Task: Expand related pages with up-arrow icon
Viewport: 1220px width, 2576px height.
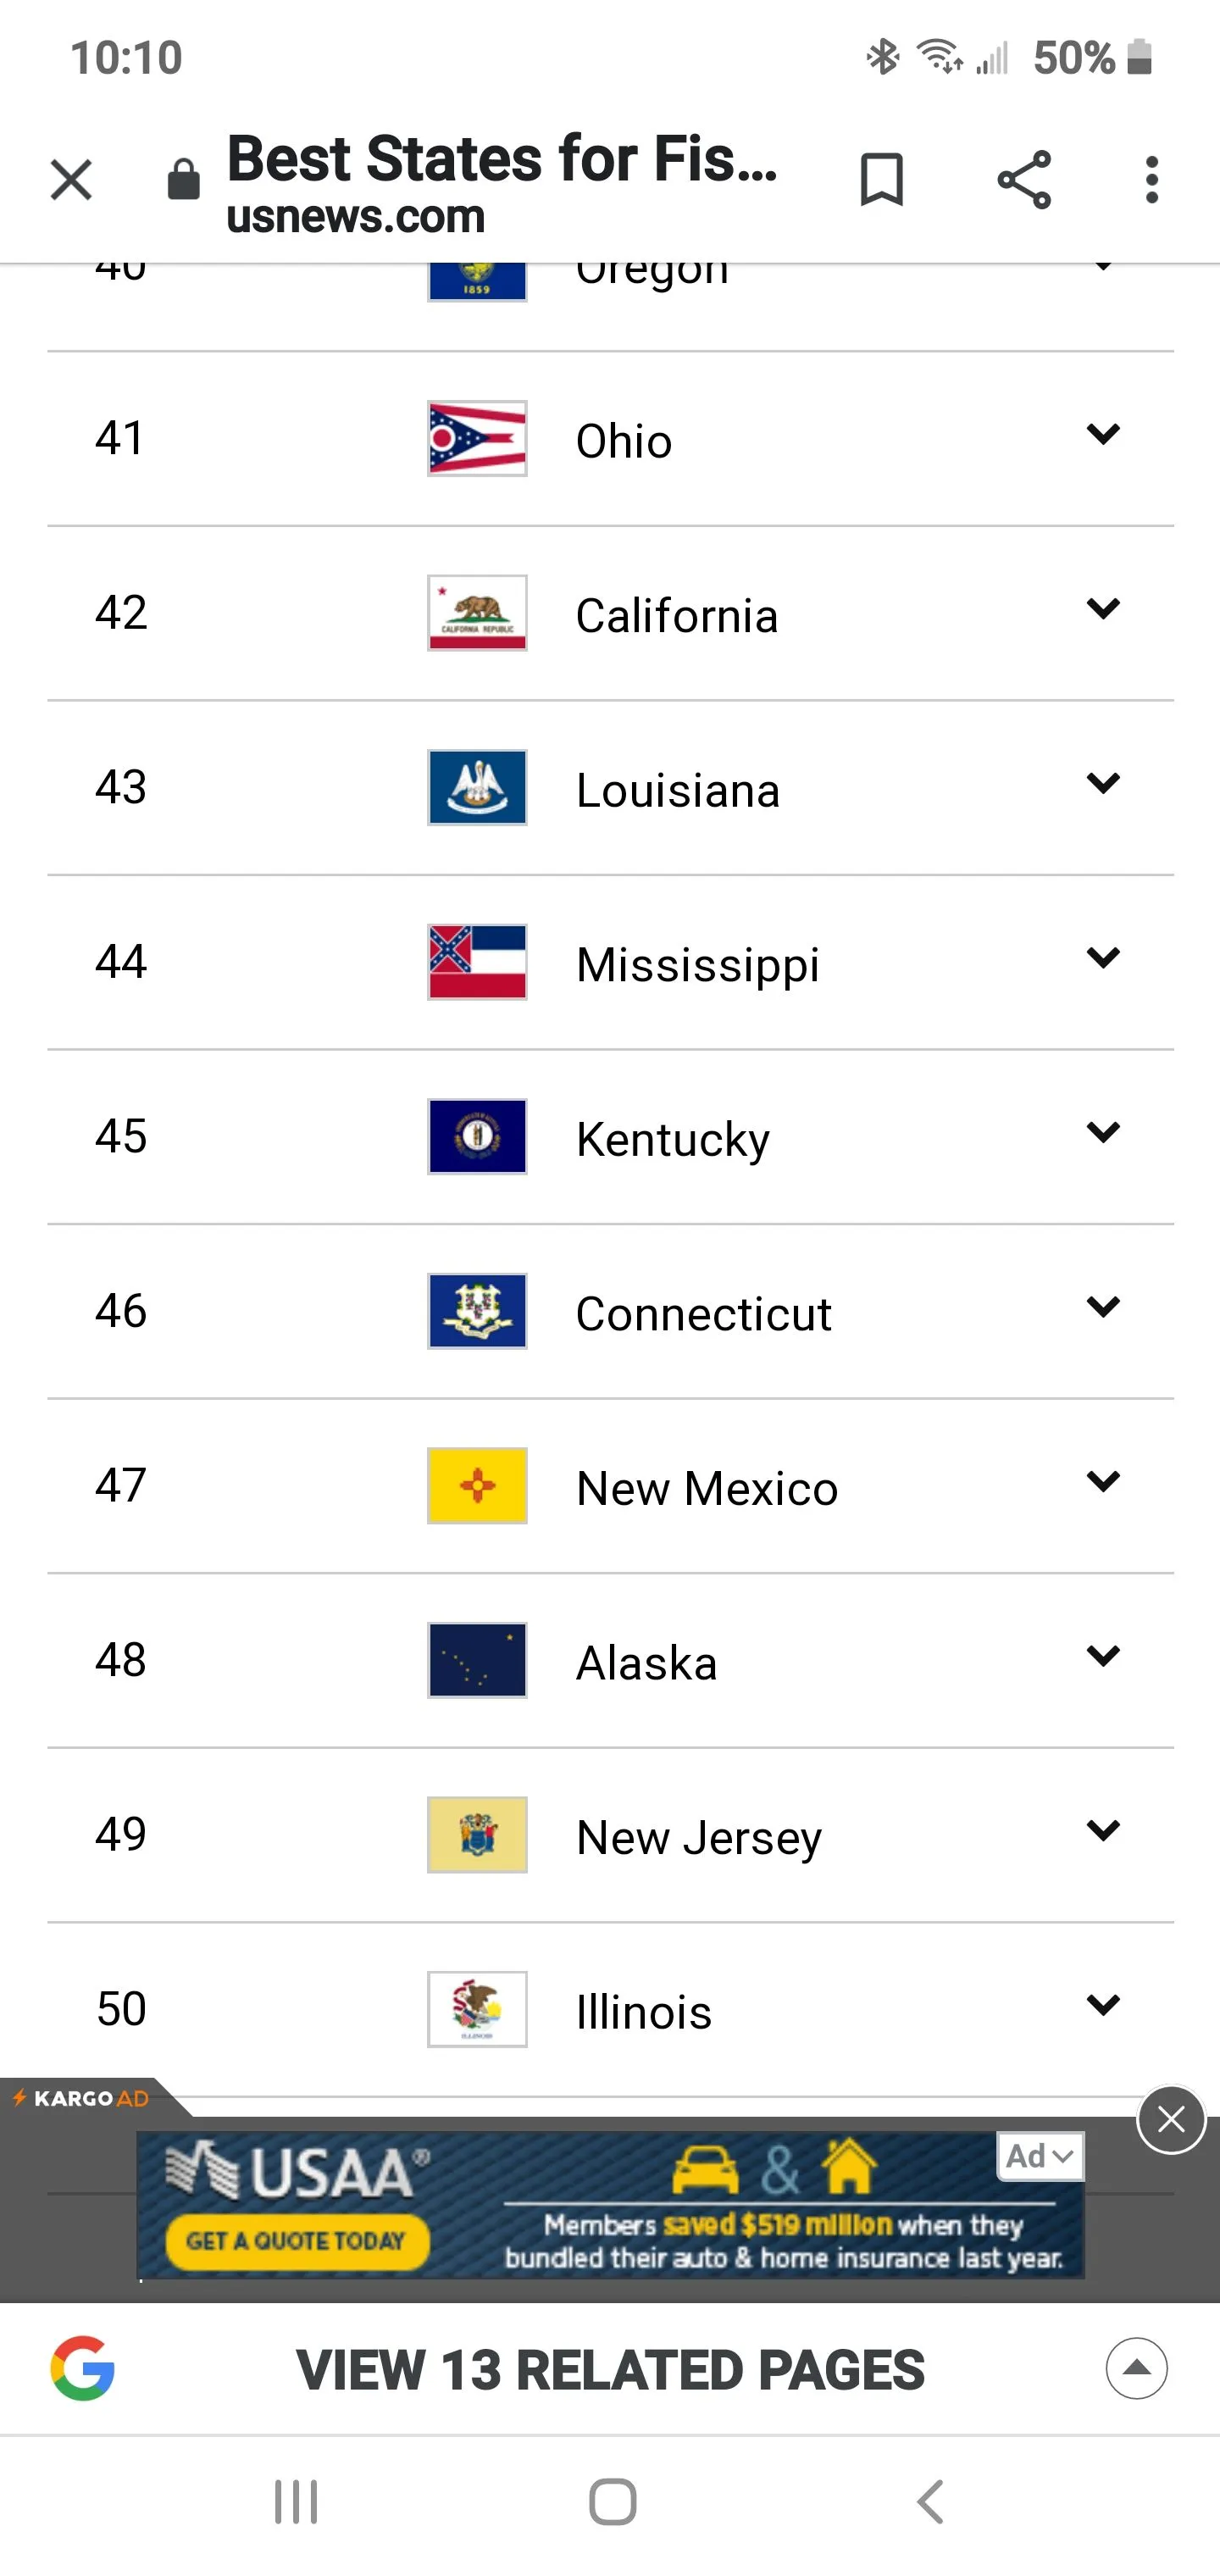Action: pos(1136,2369)
